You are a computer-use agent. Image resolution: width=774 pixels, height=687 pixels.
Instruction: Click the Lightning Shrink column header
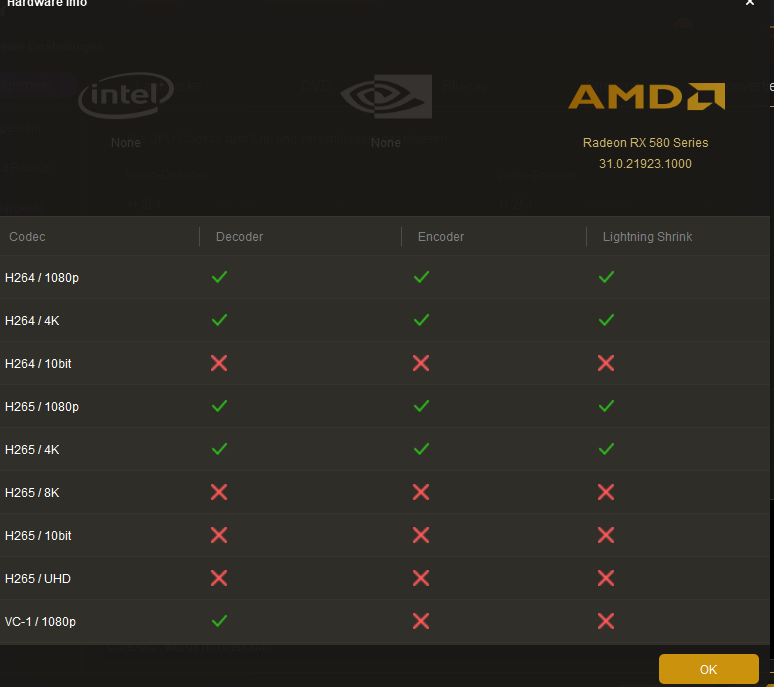click(x=647, y=237)
